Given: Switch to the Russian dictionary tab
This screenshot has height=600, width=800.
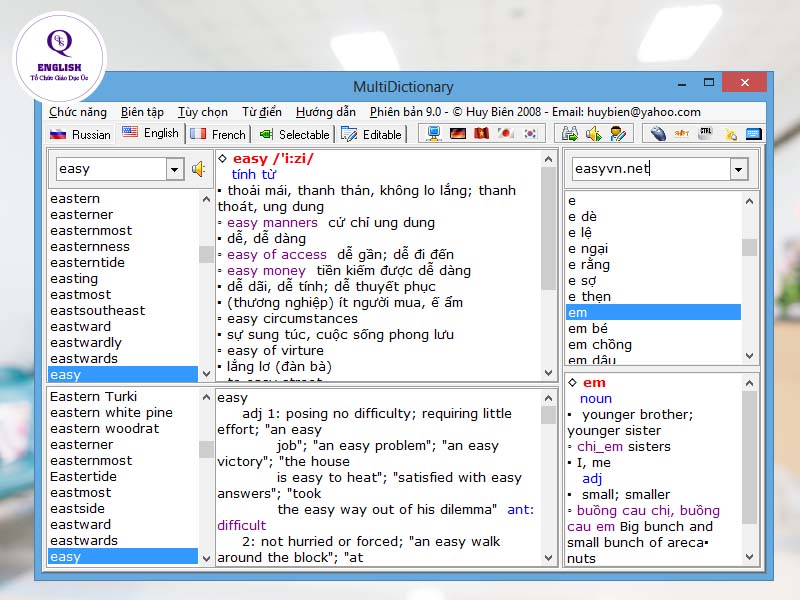Looking at the screenshot, I should tap(81, 135).
